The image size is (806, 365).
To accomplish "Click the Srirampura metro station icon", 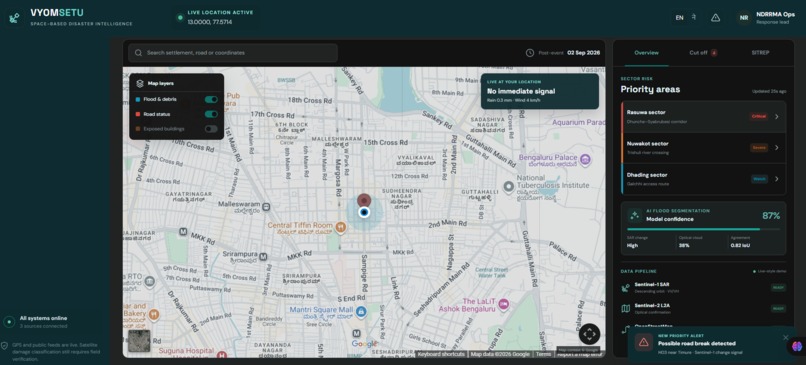I will (x=263, y=256).
